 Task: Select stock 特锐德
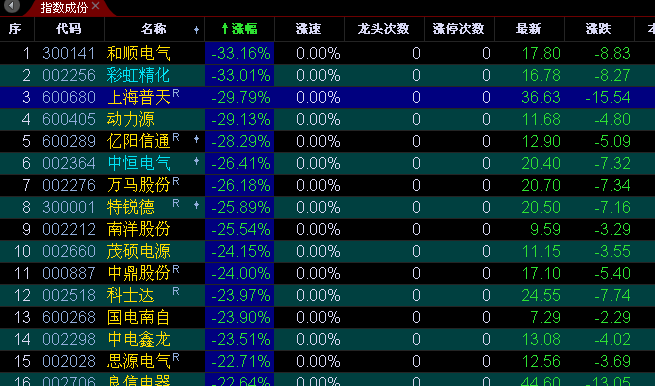pyautogui.click(x=131, y=207)
